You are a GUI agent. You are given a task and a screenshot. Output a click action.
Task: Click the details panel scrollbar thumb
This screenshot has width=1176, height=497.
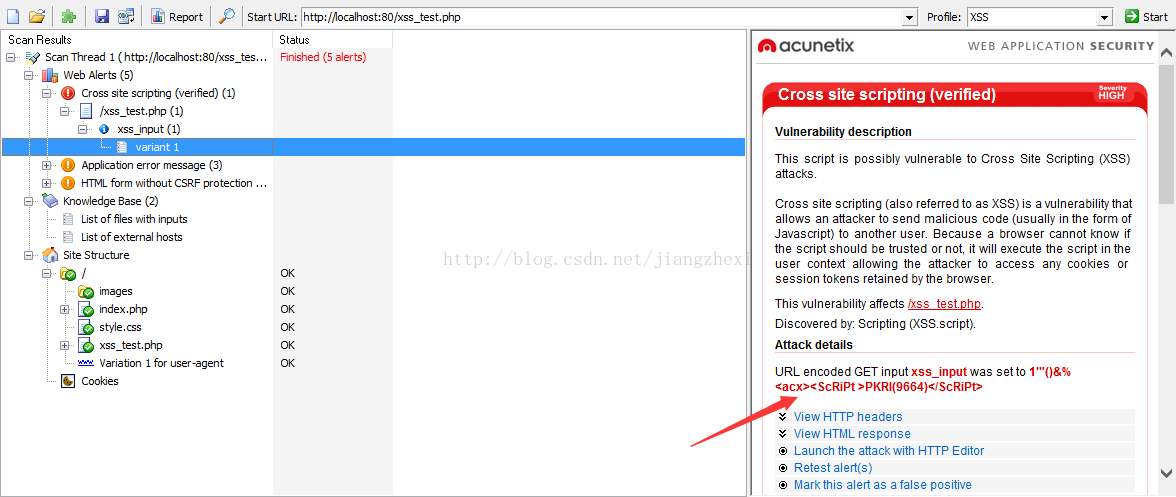[1167, 133]
